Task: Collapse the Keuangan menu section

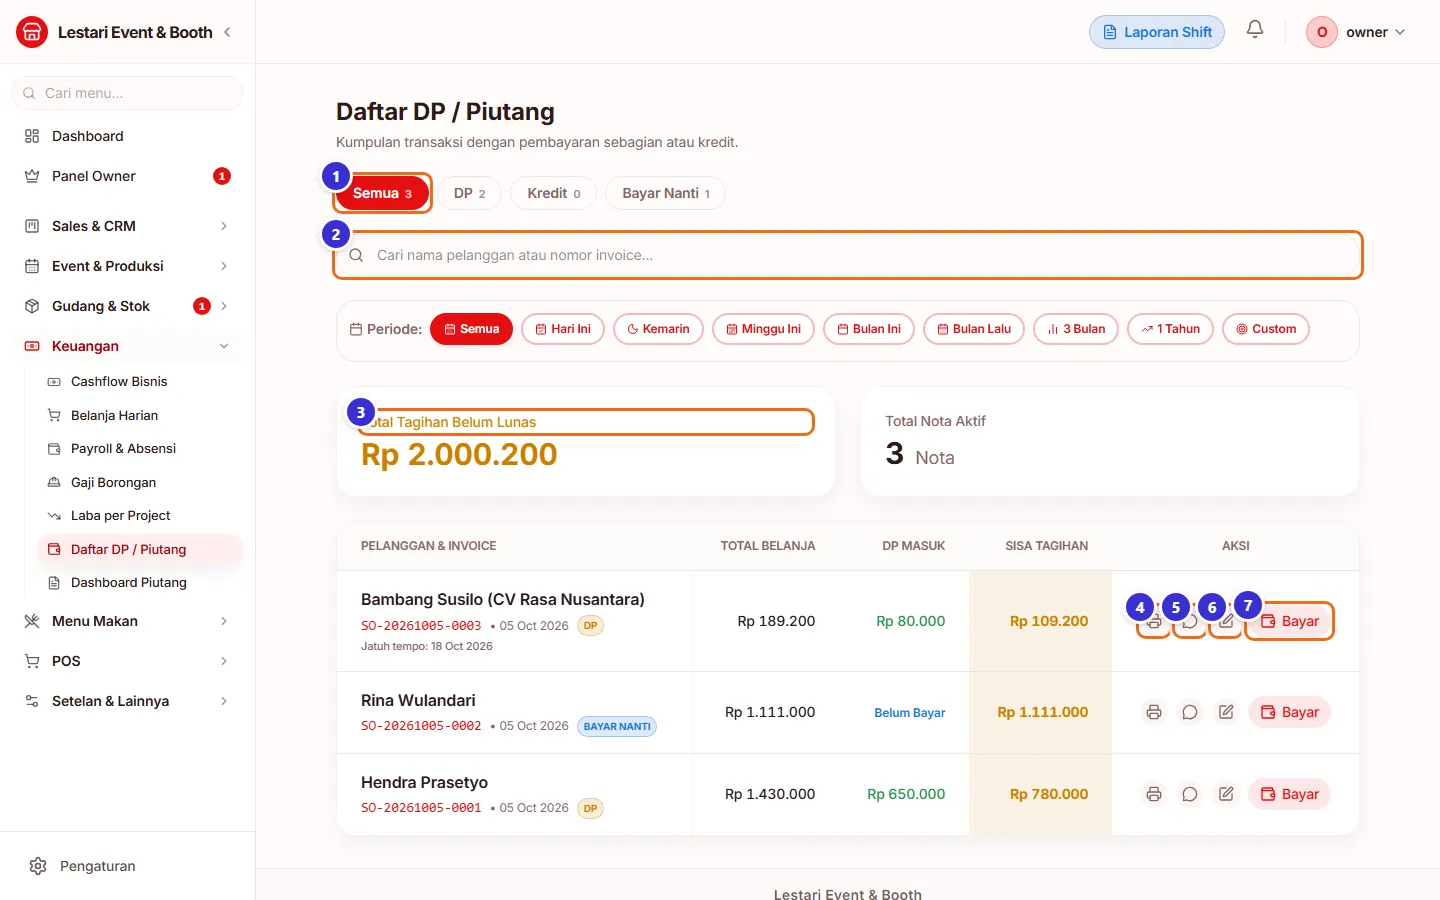Action: 127,346
